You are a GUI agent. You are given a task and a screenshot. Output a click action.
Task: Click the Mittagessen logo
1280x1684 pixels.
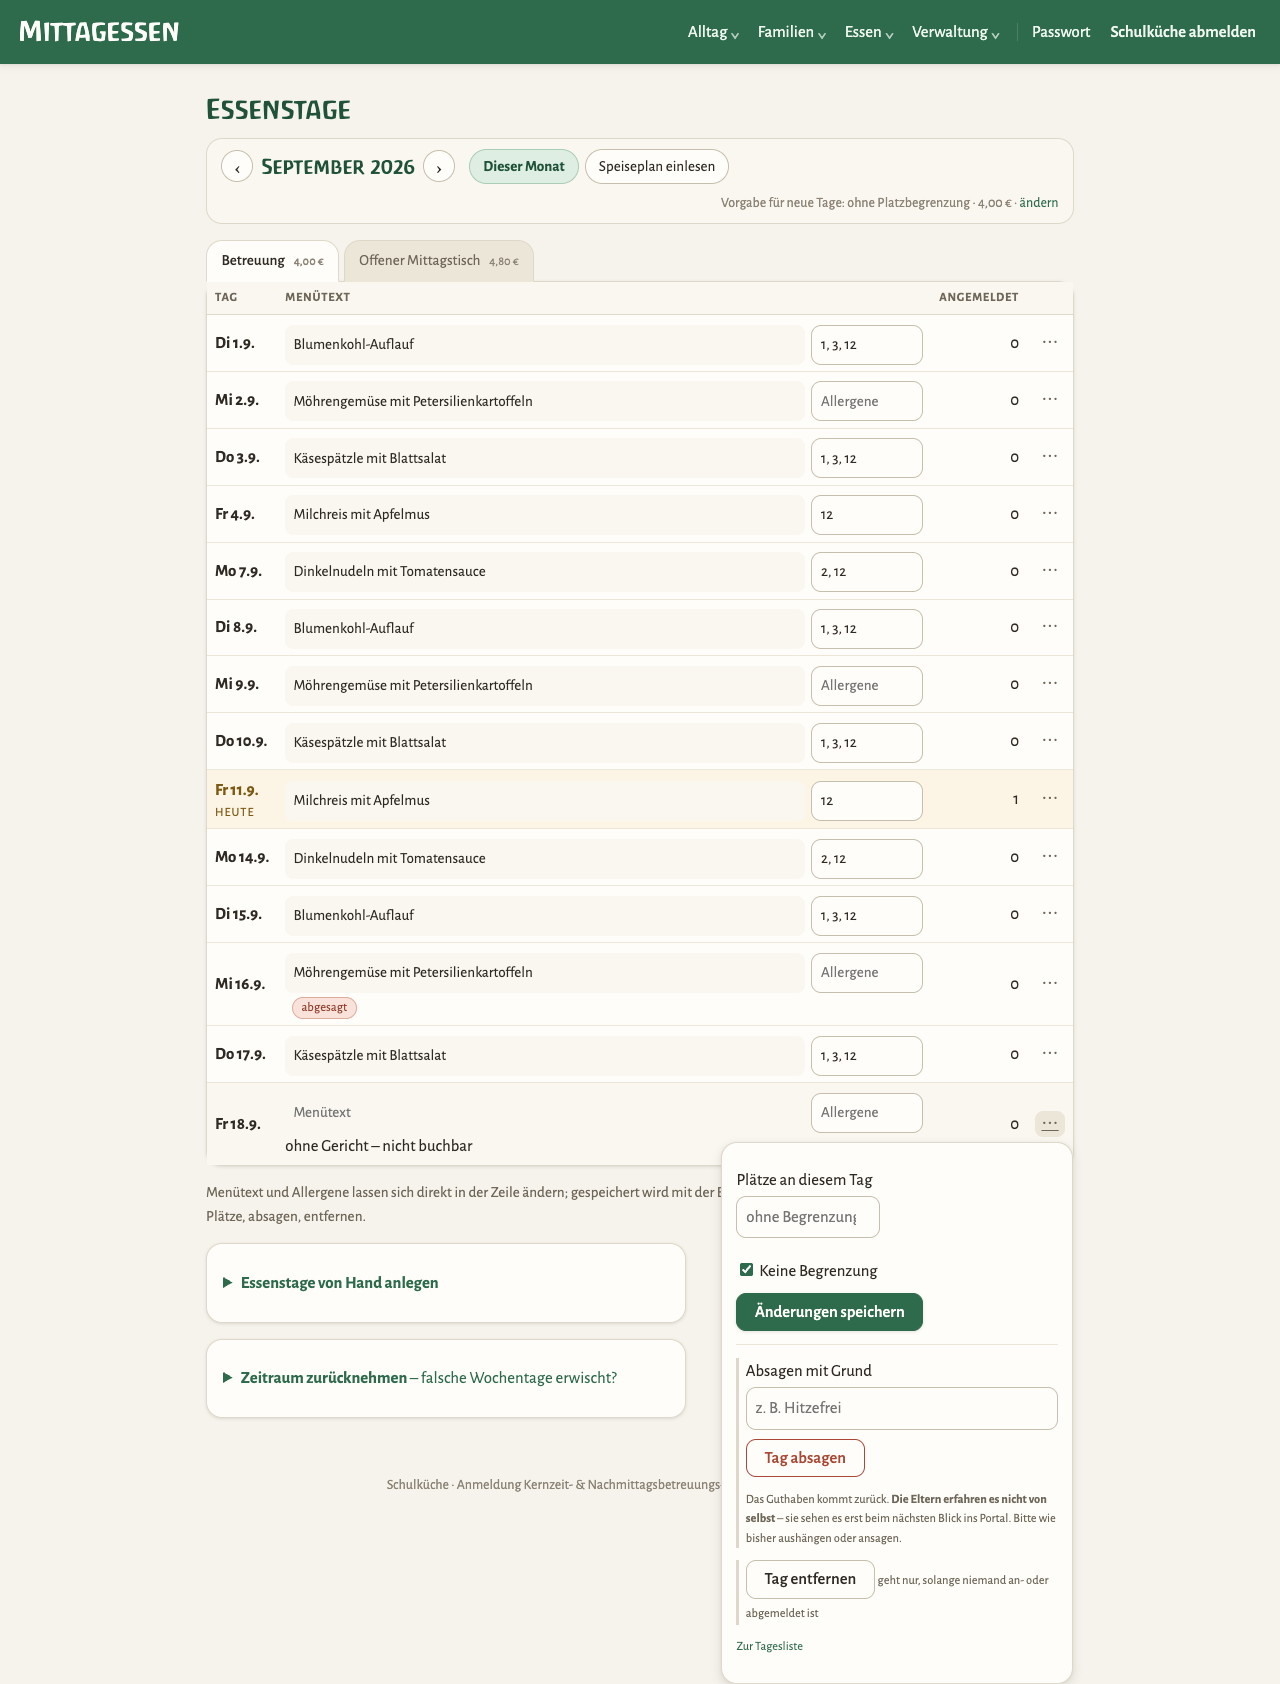pos(99,32)
